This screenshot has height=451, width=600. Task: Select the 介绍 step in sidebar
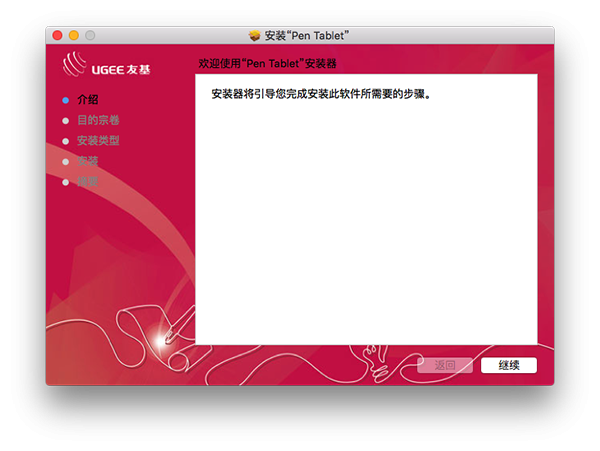(x=88, y=100)
